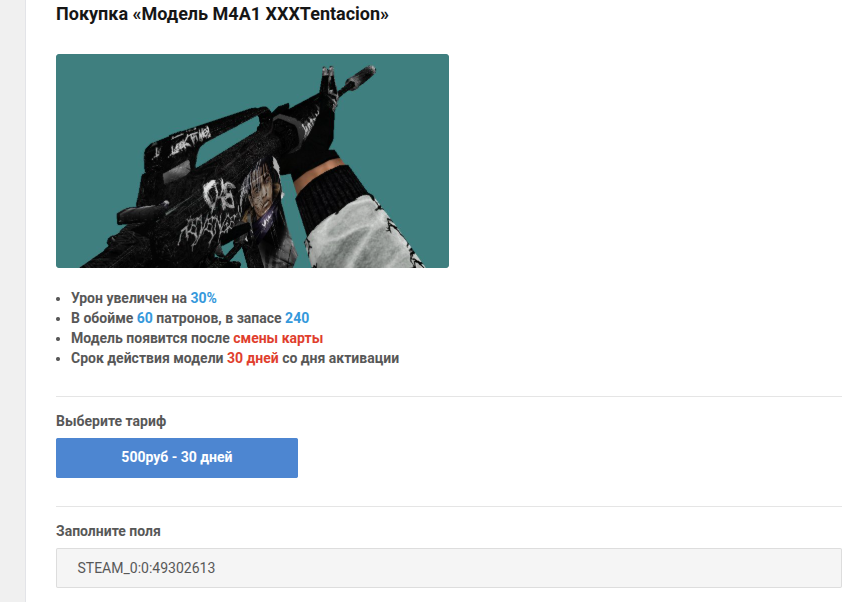Click the В обойме bullet text

click(102, 318)
